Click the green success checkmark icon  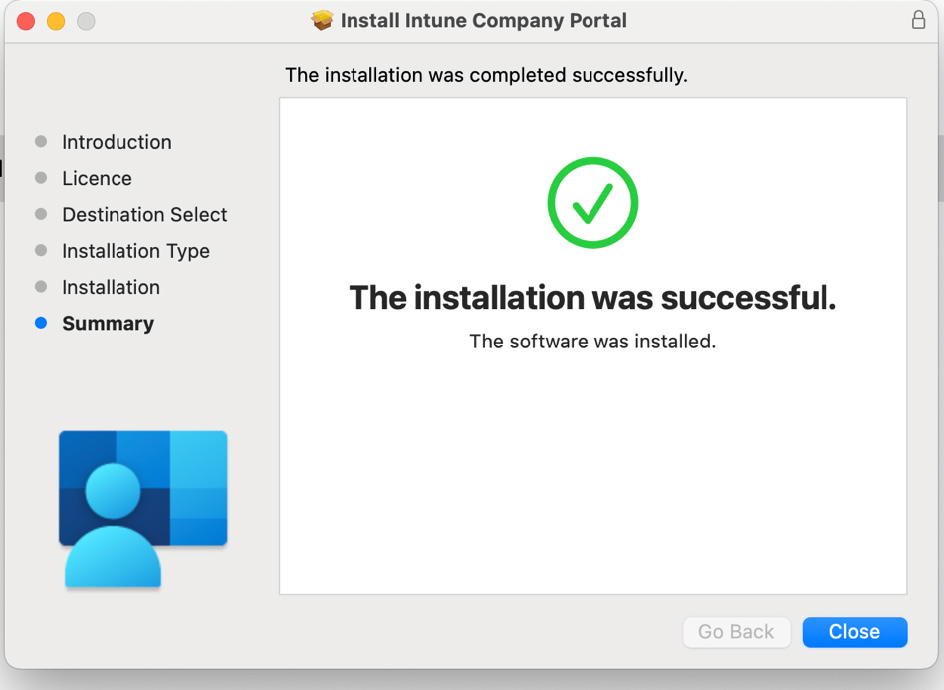click(x=592, y=202)
